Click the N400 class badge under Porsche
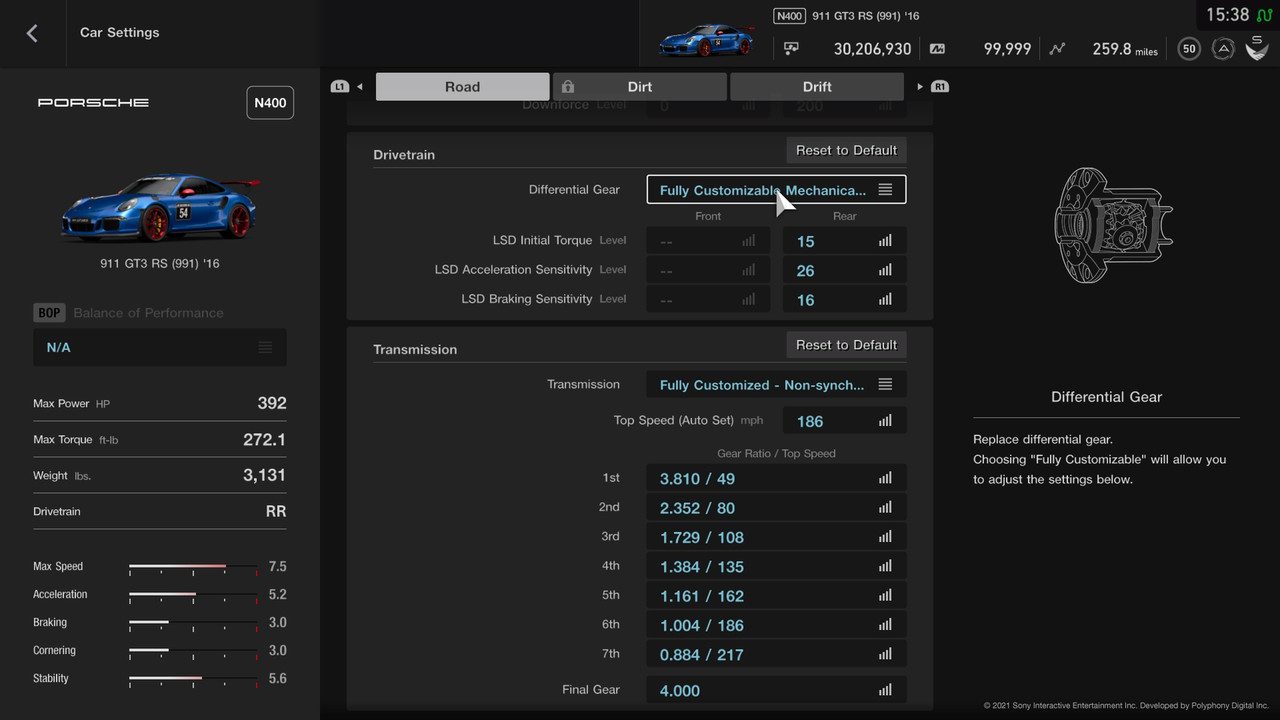Image resolution: width=1280 pixels, height=720 pixels. (x=270, y=103)
